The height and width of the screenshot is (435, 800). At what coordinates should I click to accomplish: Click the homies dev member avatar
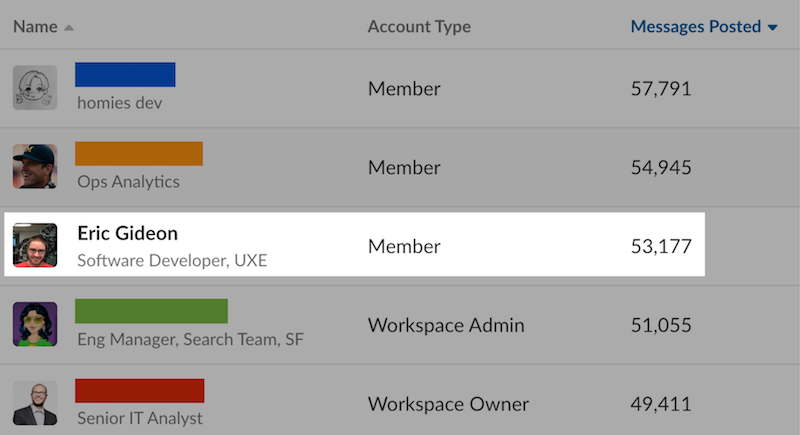[x=35, y=88]
